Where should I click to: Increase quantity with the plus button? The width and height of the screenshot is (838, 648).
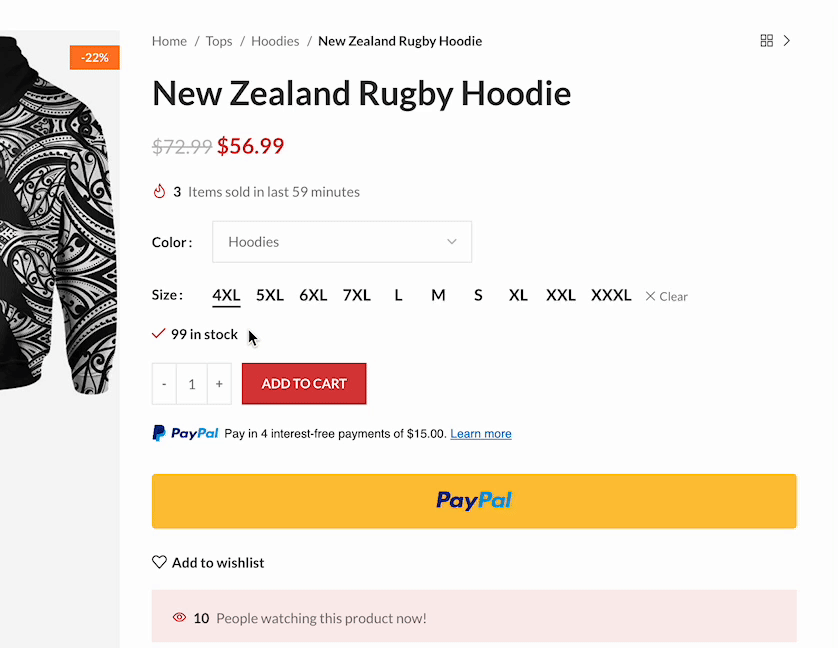tap(219, 384)
